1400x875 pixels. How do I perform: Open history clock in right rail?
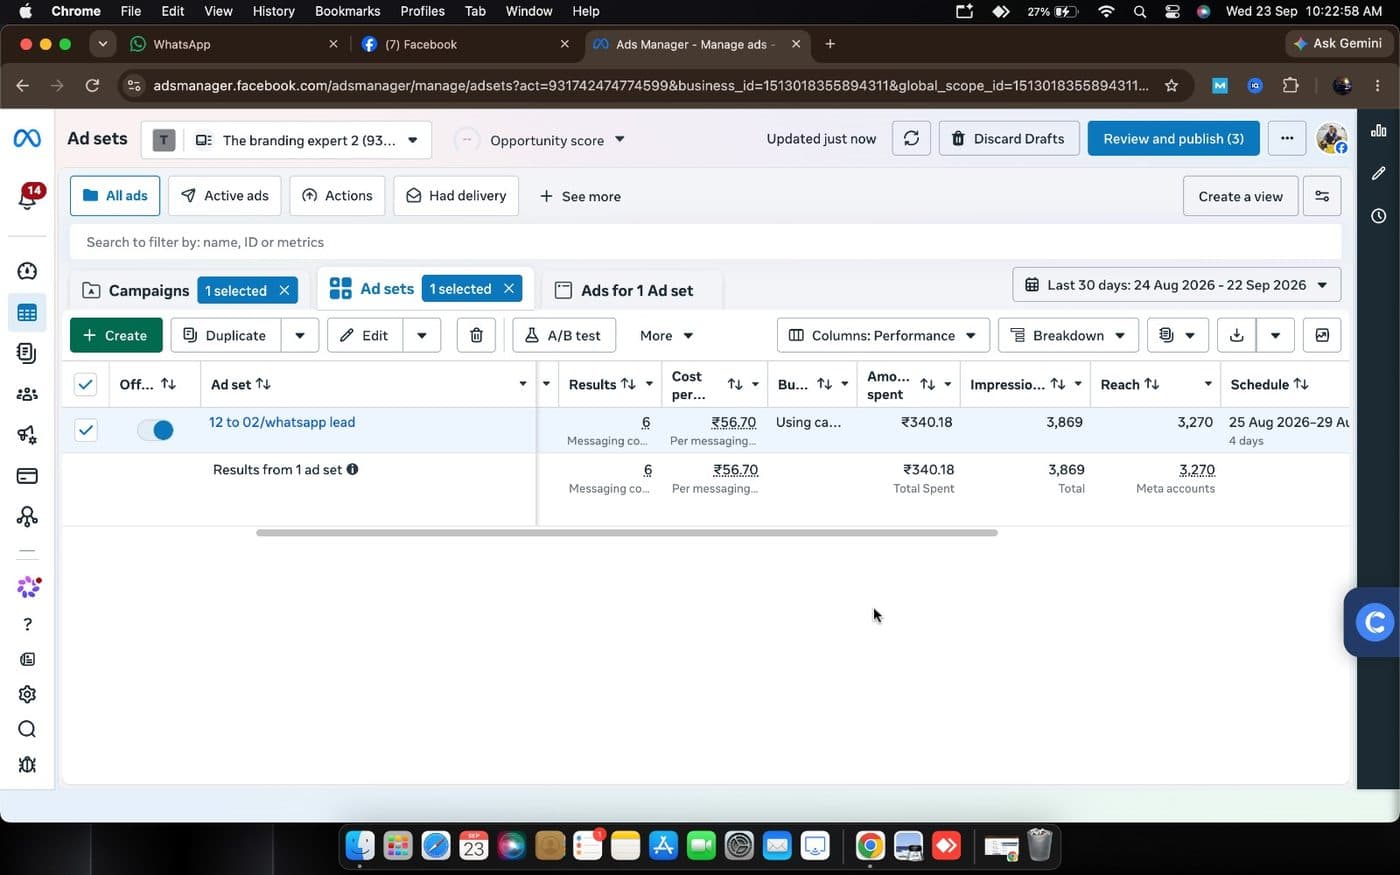(x=1378, y=216)
